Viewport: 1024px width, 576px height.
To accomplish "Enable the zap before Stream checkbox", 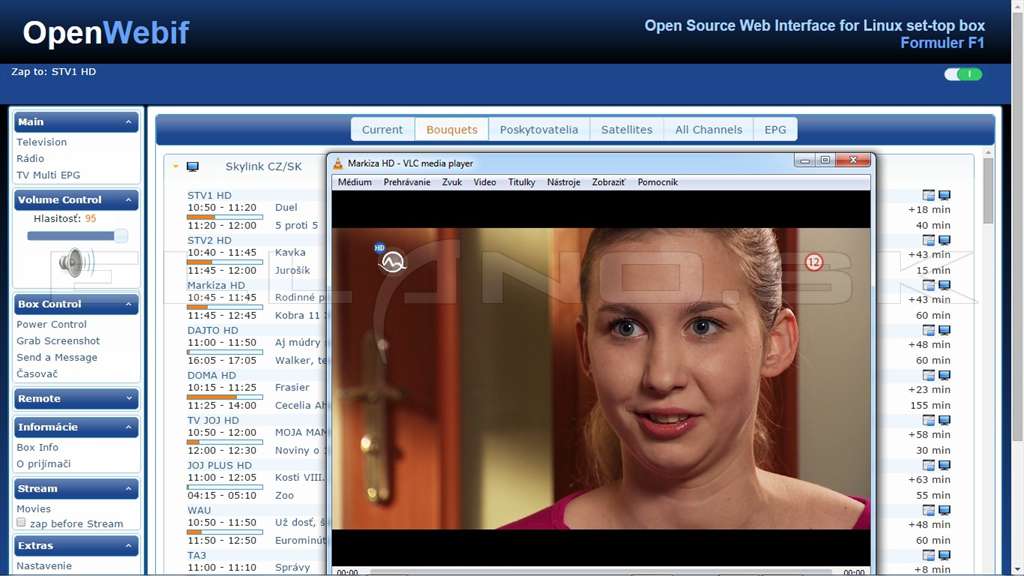I will [x=21, y=522].
